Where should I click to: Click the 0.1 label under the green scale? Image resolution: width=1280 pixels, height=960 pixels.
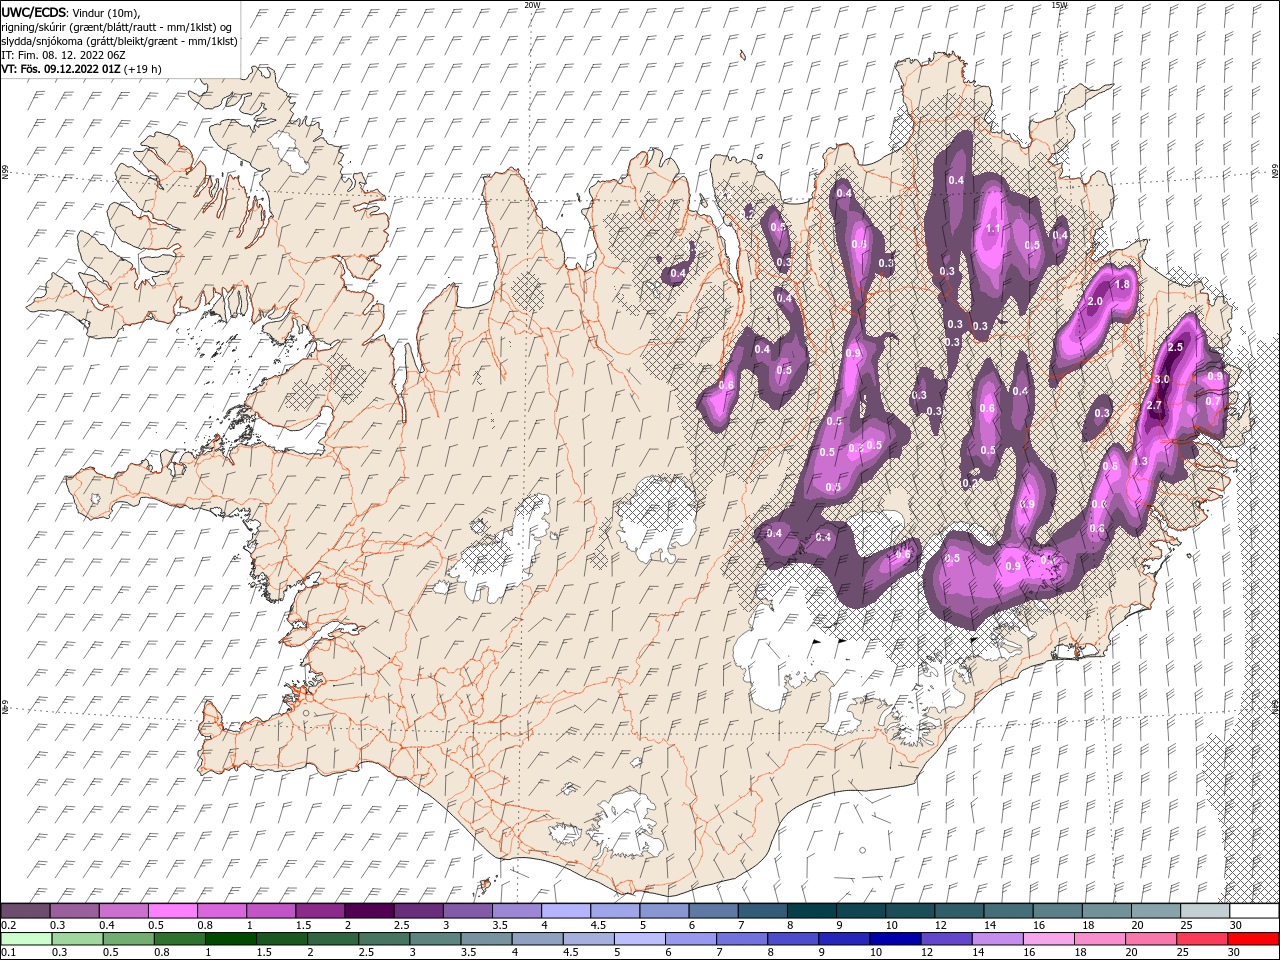coord(8,952)
